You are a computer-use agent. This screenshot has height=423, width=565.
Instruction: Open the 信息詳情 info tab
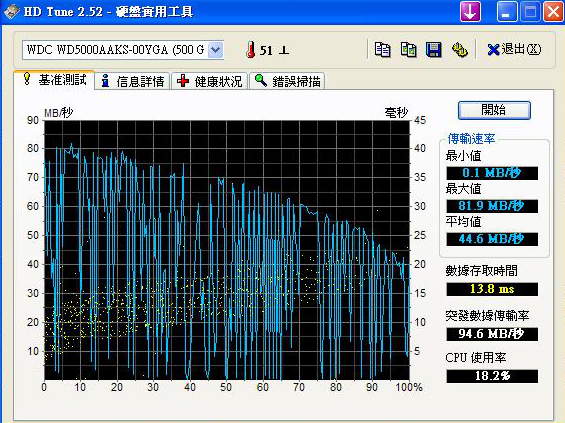[132, 81]
